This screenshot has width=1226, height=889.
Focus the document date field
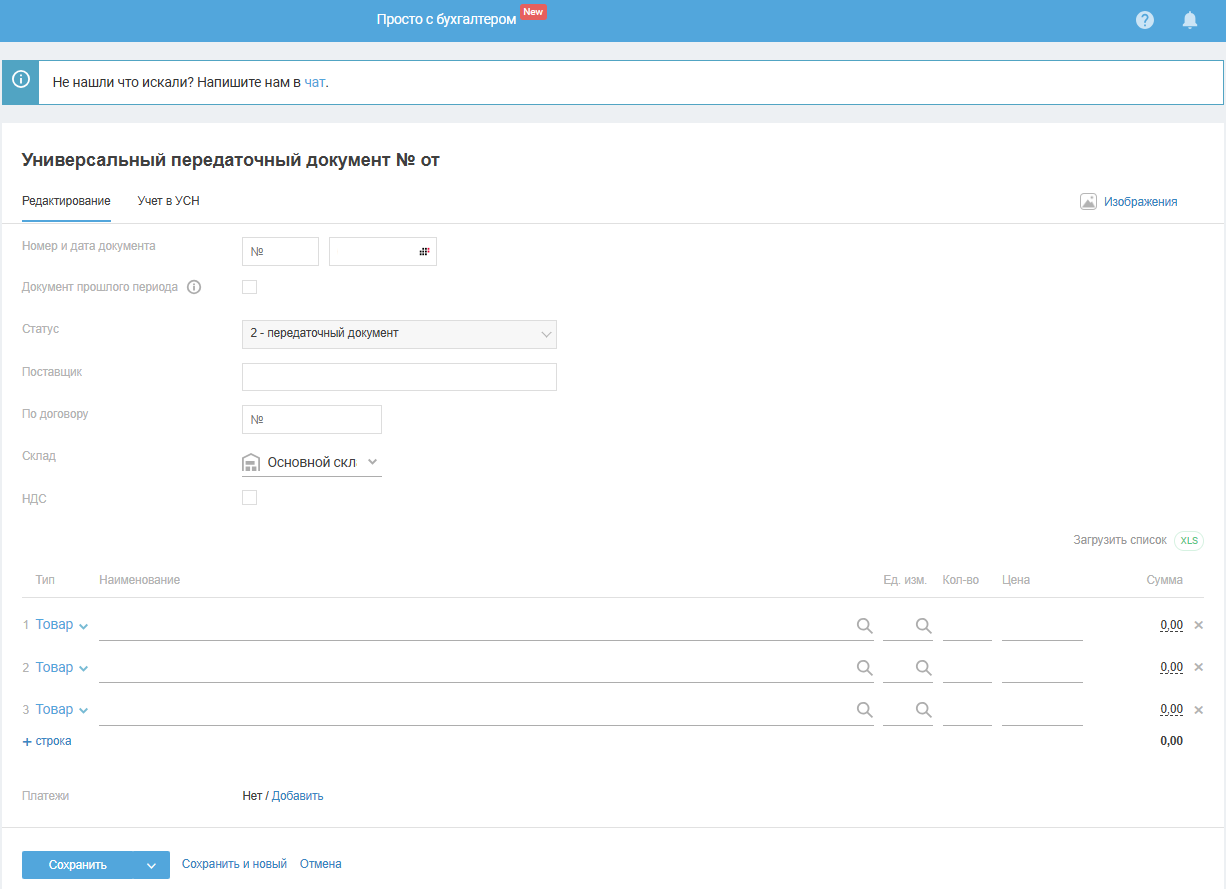pos(383,252)
